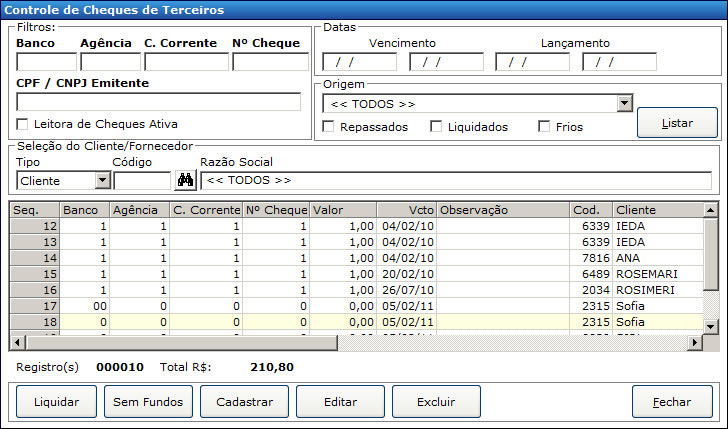Click the Cod. column header
Viewport: 728px width, 429px height.
tap(591, 210)
